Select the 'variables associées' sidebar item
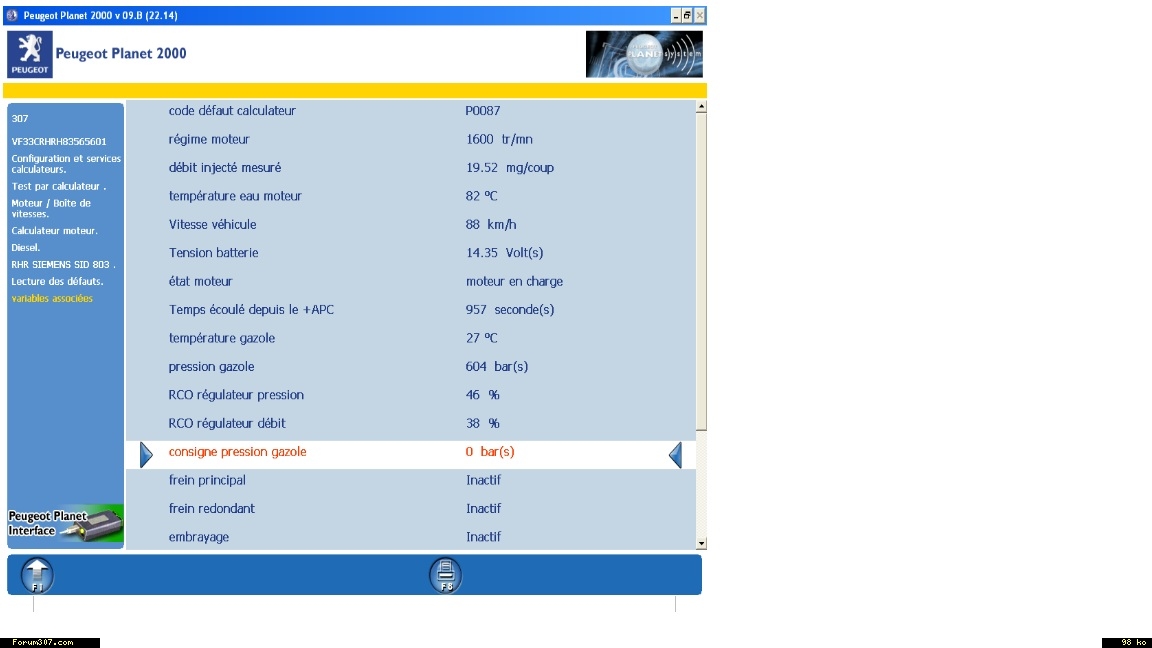1152x648 pixels. (52, 298)
